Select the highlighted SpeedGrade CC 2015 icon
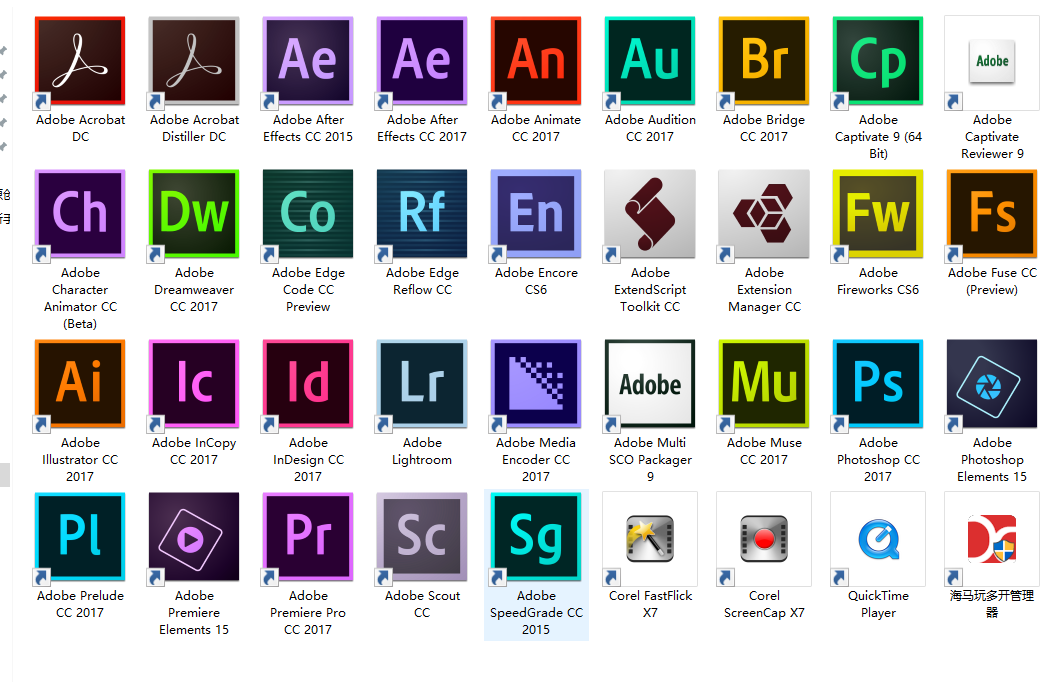1057x682 pixels. click(x=536, y=537)
